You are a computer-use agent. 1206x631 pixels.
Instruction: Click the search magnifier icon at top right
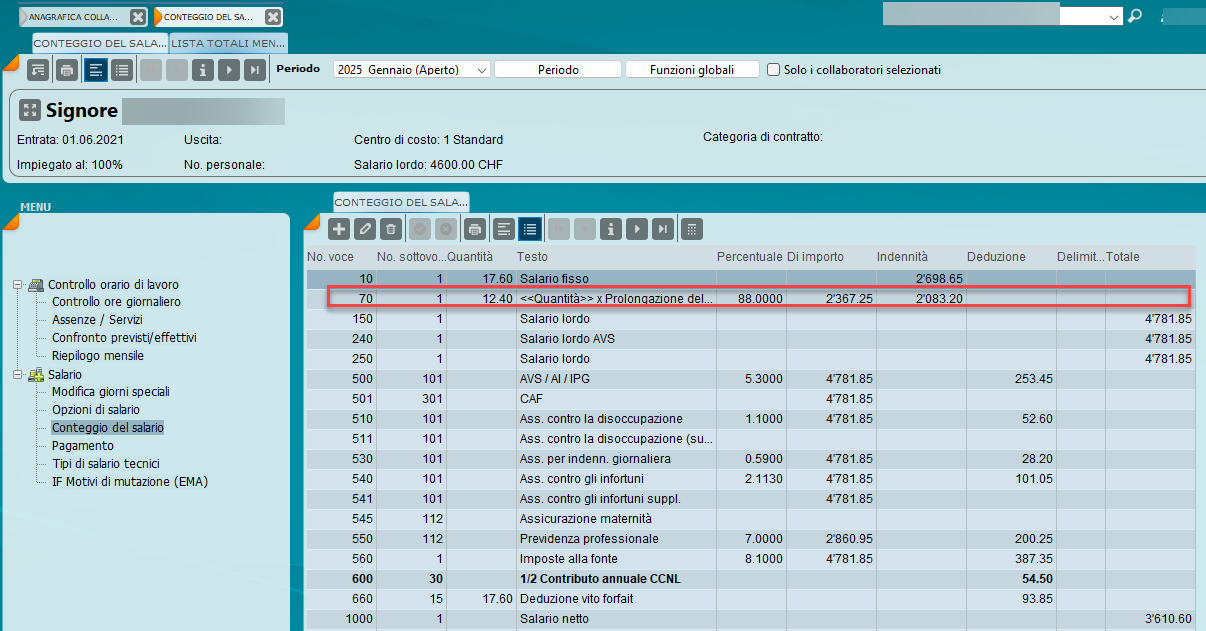1134,16
